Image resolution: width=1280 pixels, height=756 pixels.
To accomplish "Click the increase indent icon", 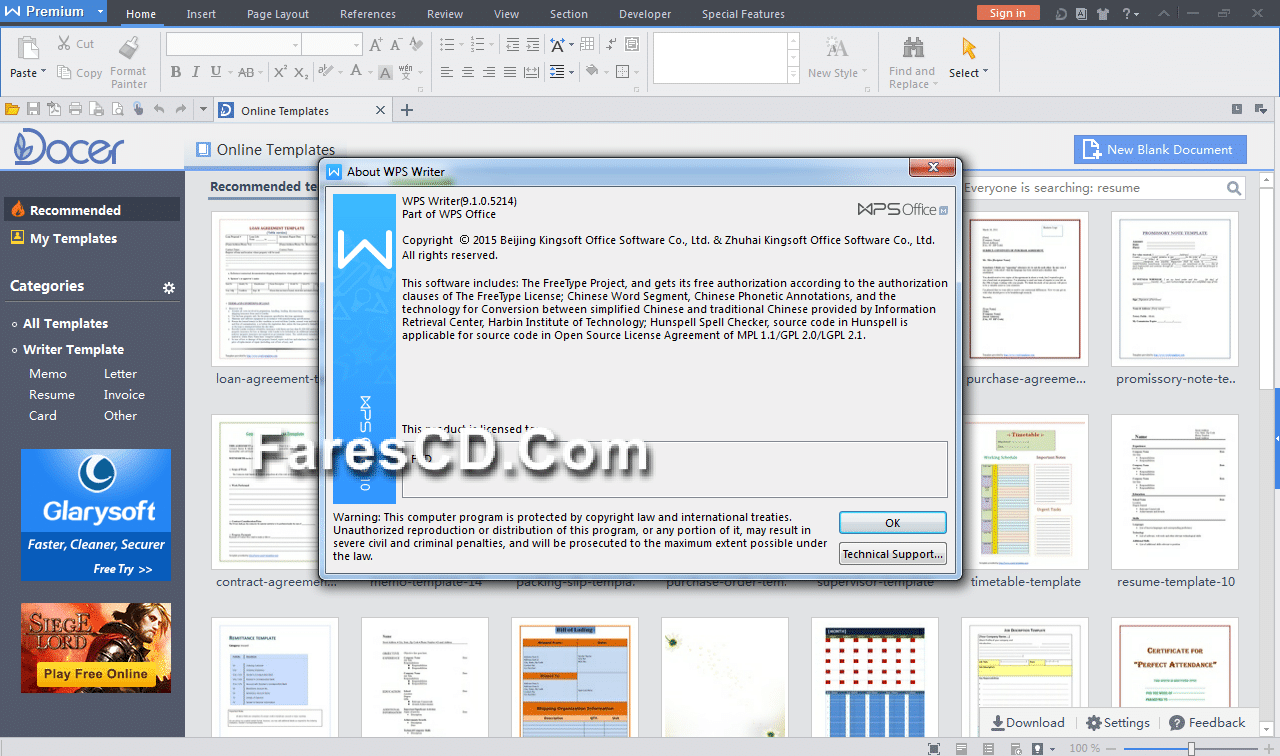I will pyautogui.click(x=533, y=45).
